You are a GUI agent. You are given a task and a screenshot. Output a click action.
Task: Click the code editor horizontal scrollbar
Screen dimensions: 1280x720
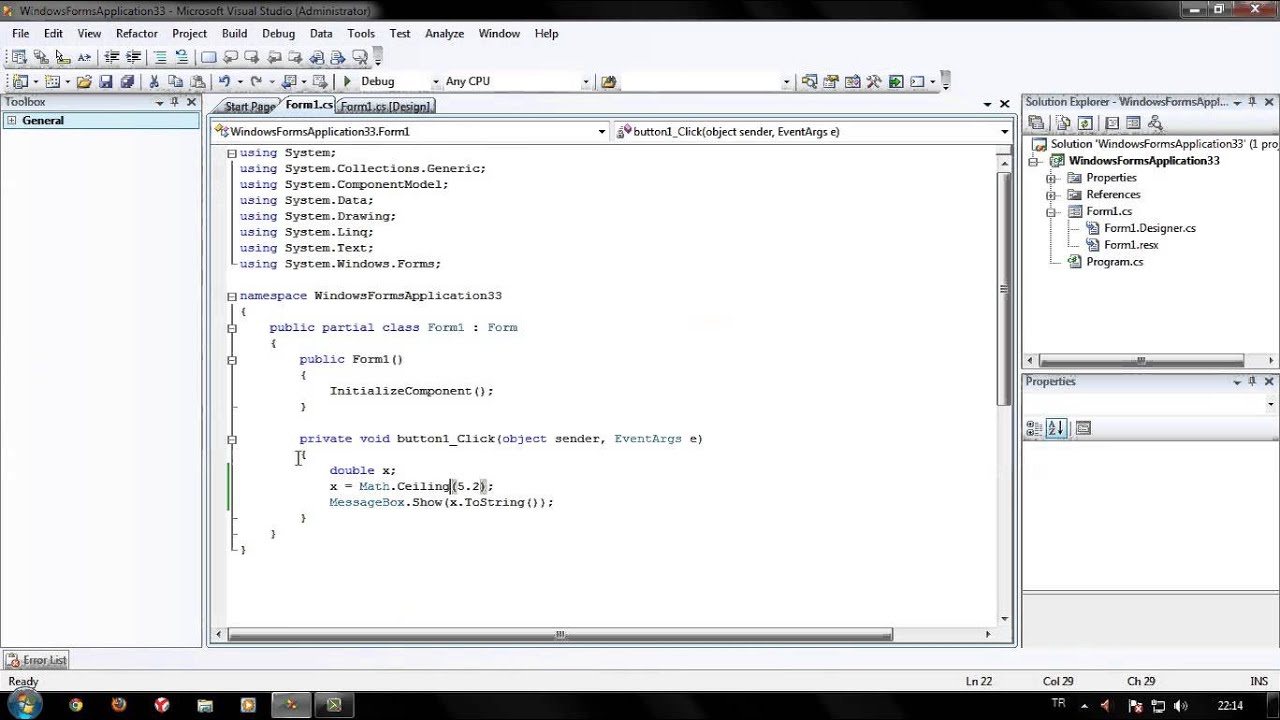point(560,634)
